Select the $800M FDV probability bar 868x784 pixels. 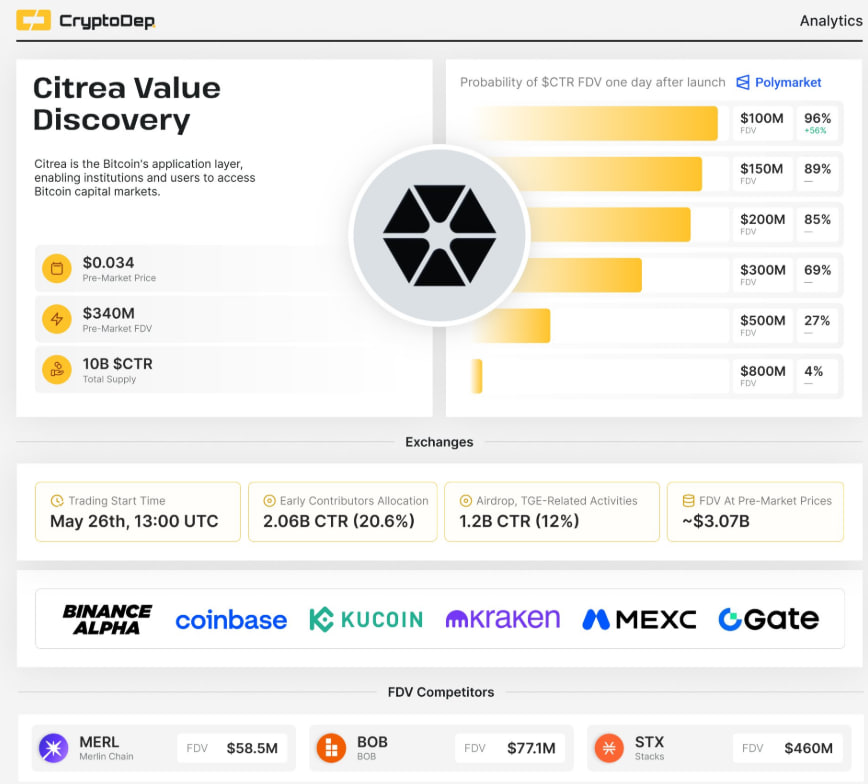477,376
